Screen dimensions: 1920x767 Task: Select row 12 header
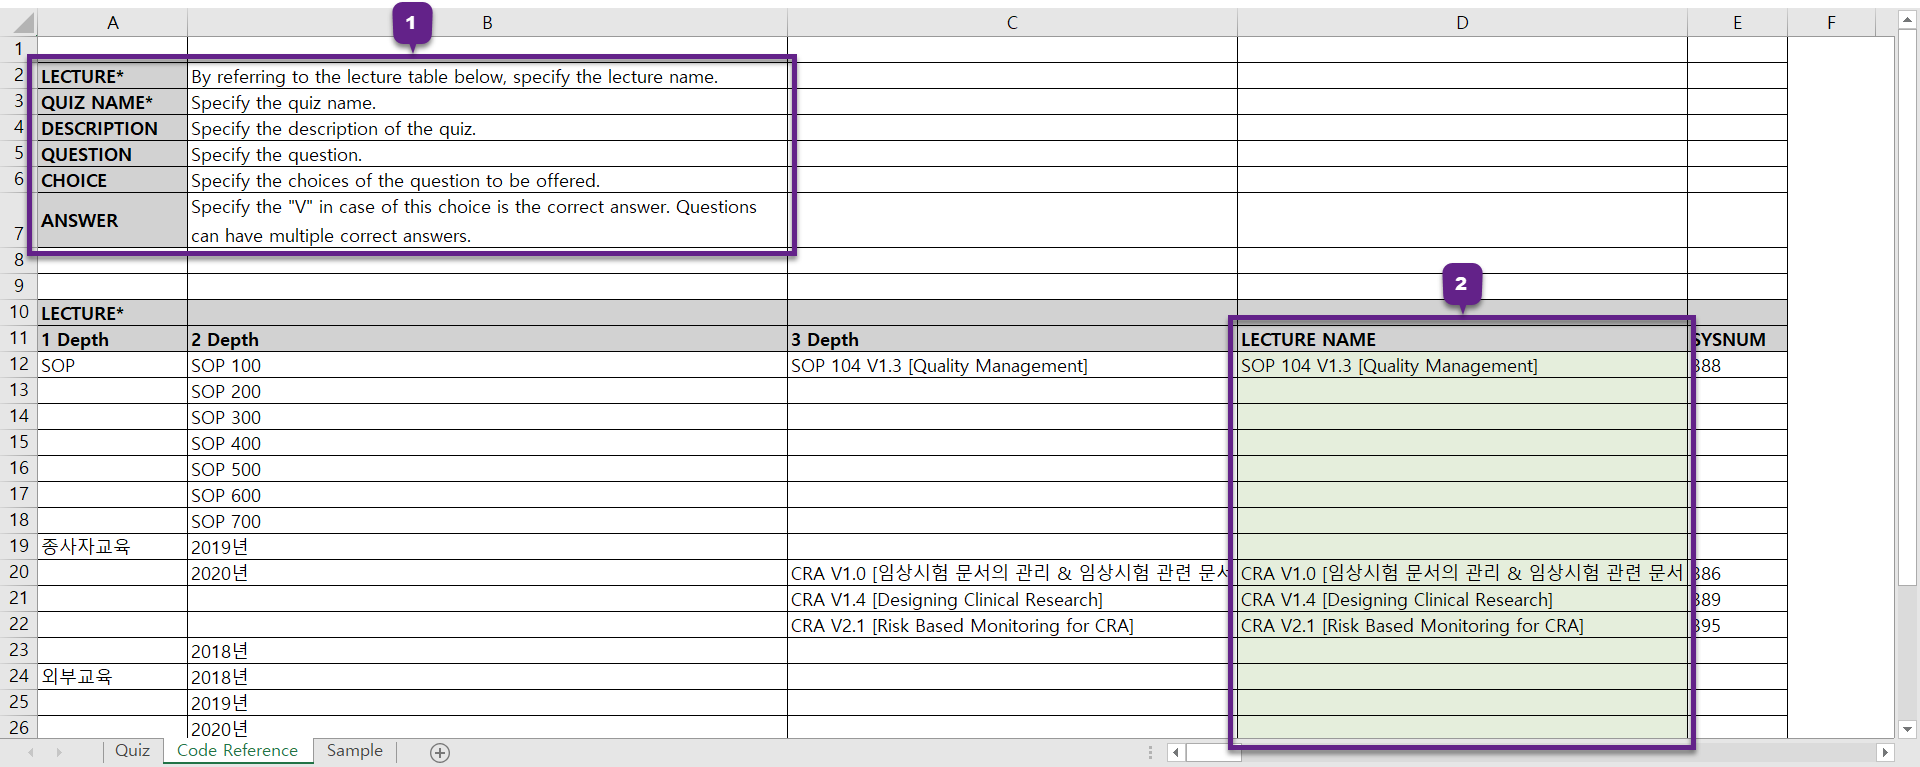tap(19, 365)
